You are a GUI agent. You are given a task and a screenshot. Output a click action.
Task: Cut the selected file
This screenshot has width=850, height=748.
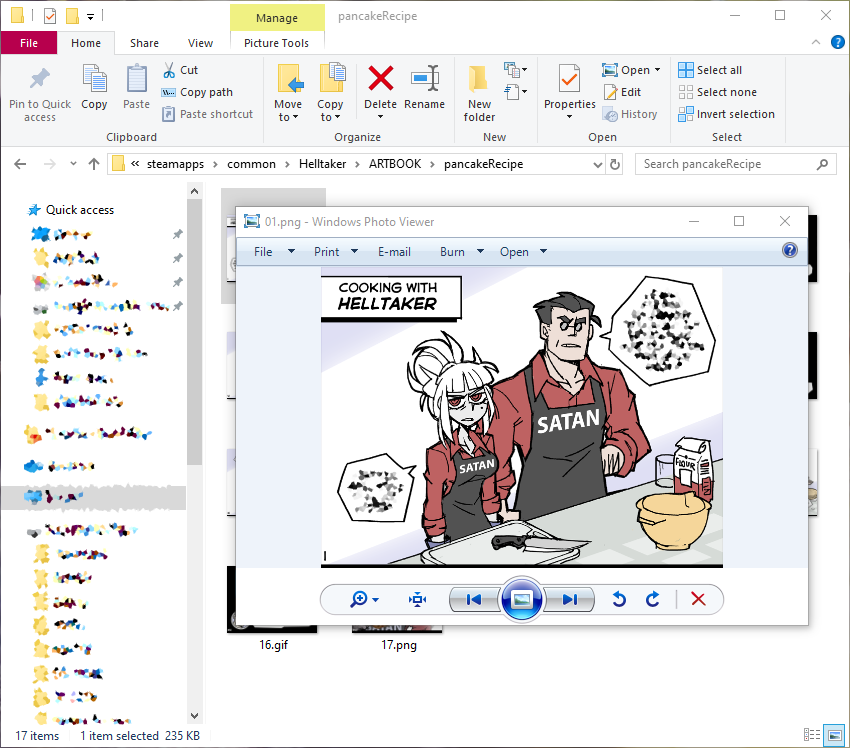[181, 70]
